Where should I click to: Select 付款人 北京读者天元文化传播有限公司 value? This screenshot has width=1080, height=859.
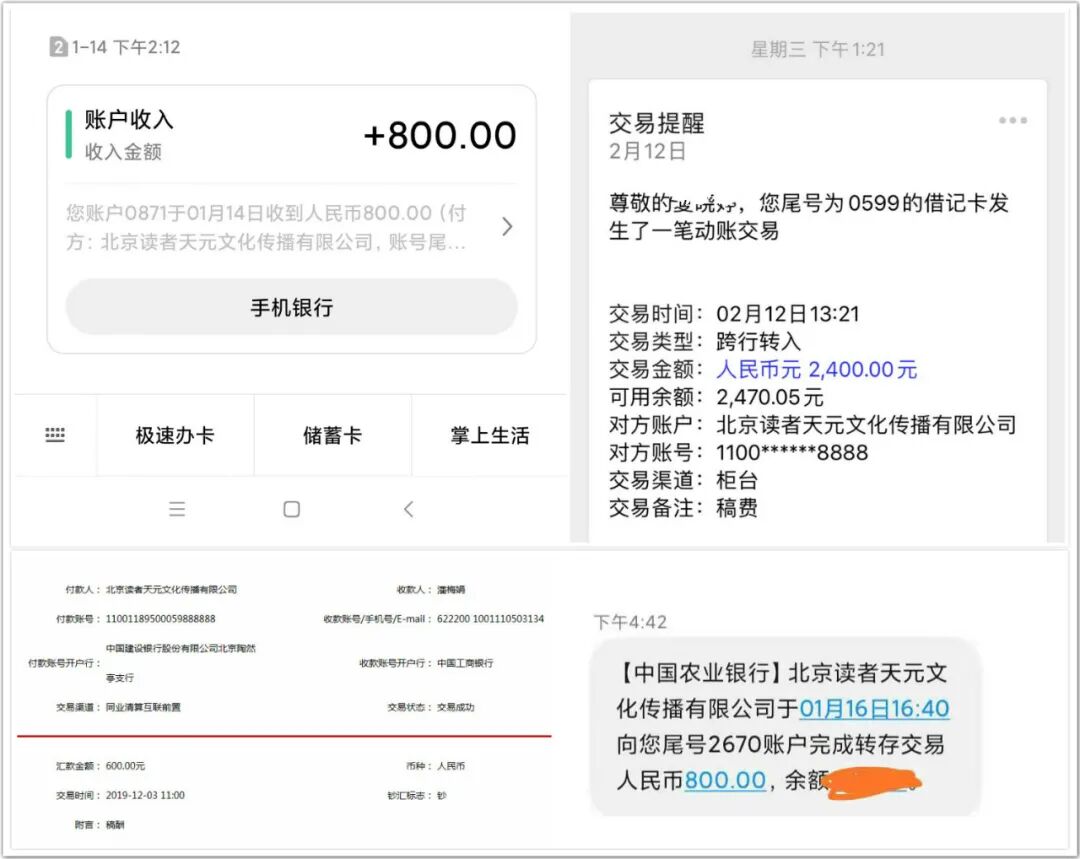pos(172,590)
